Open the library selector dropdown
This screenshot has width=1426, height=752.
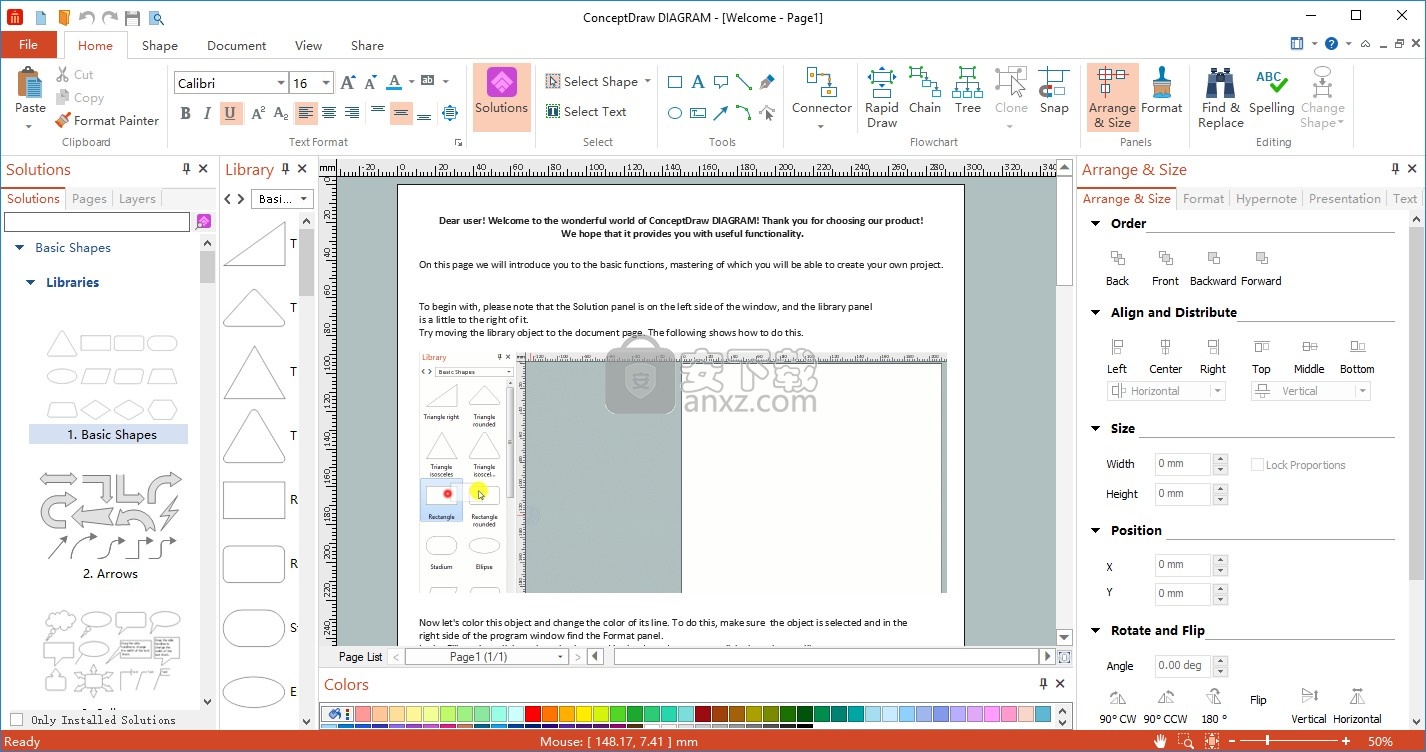coord(305,199)
